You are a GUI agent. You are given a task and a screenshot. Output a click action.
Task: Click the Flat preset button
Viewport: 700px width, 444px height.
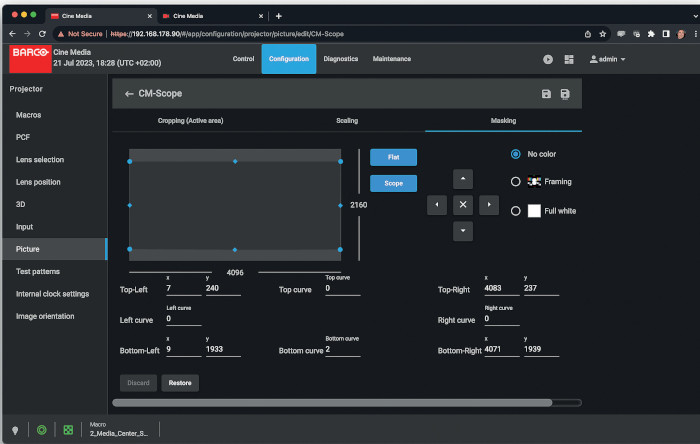393,157
